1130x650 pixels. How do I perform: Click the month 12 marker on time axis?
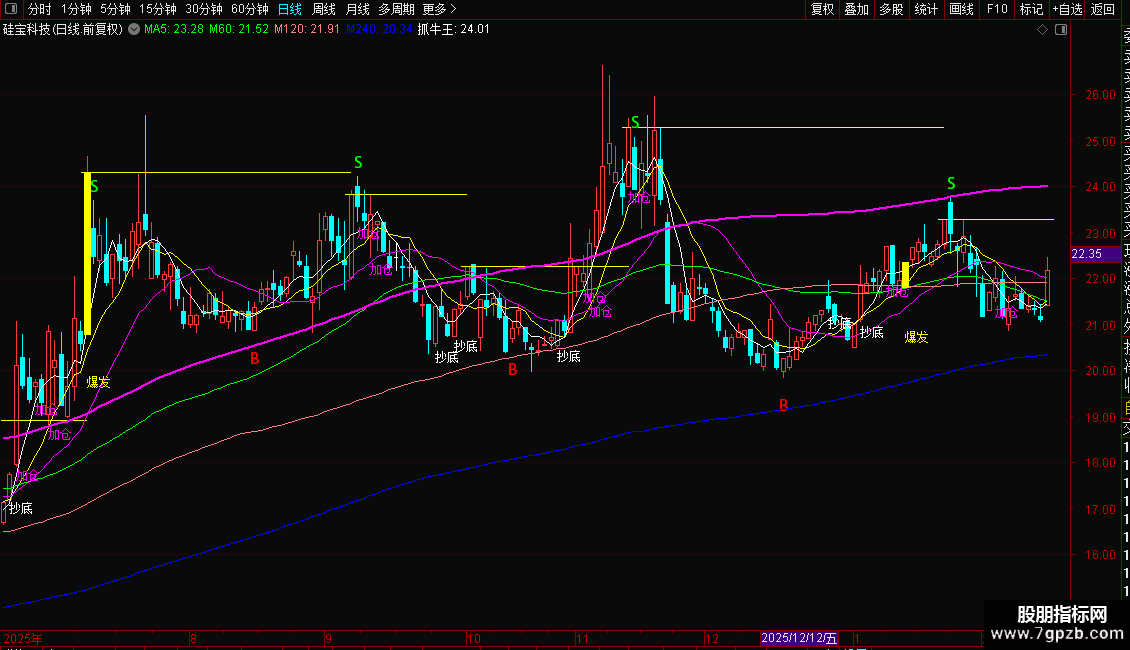(x=712, y=638)
